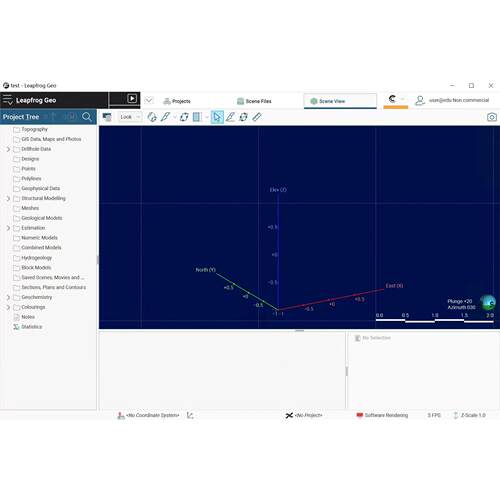The width and height of the screenshot is (500, 500).
Task: Activate the Select objects arrow tool
Action: pos(217,117)
